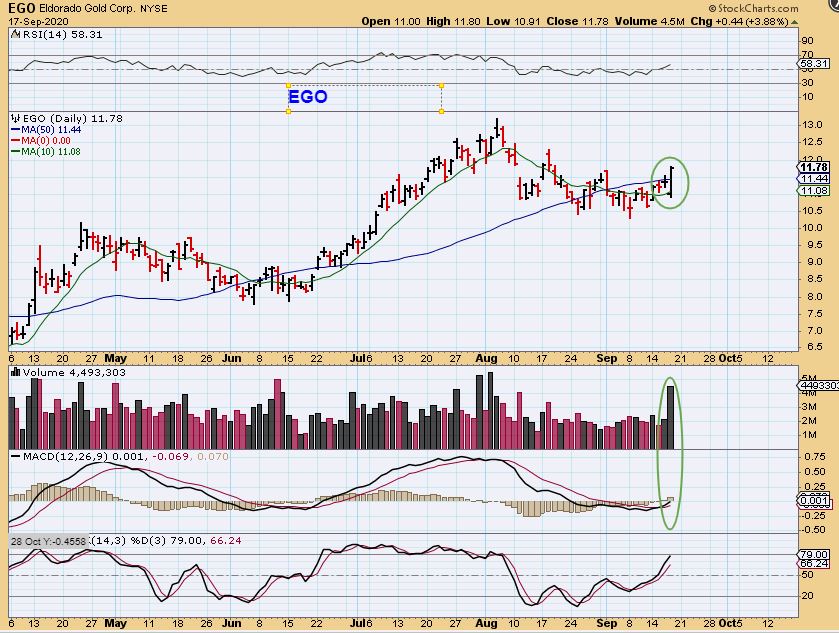Click the %D(3) 79.00 stochastic label
839x633 pixels.
pyautogui.click(x=166, y=541)
